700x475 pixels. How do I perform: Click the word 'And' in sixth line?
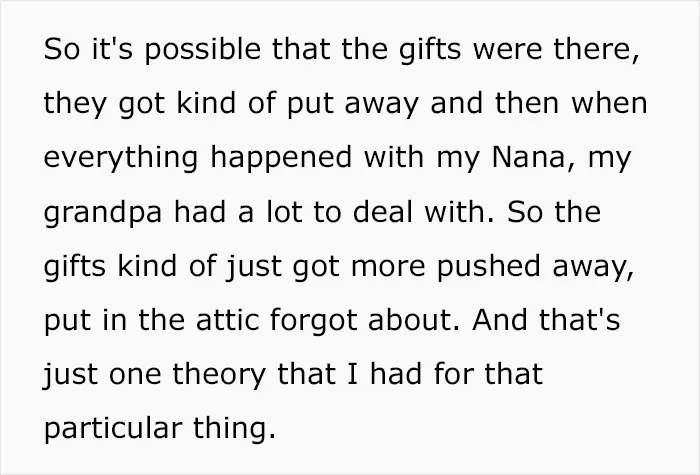(500, 319)
